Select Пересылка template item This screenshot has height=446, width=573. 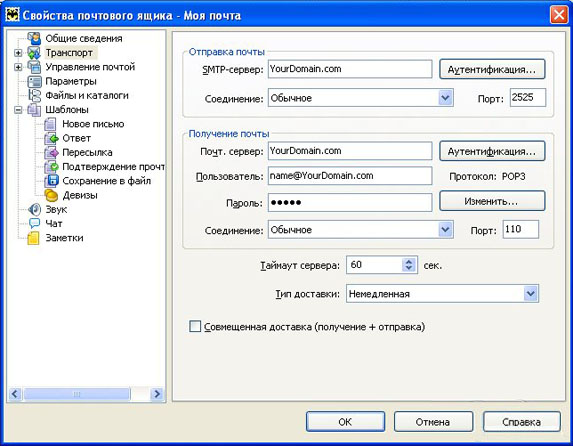click(x=87, y=152)
